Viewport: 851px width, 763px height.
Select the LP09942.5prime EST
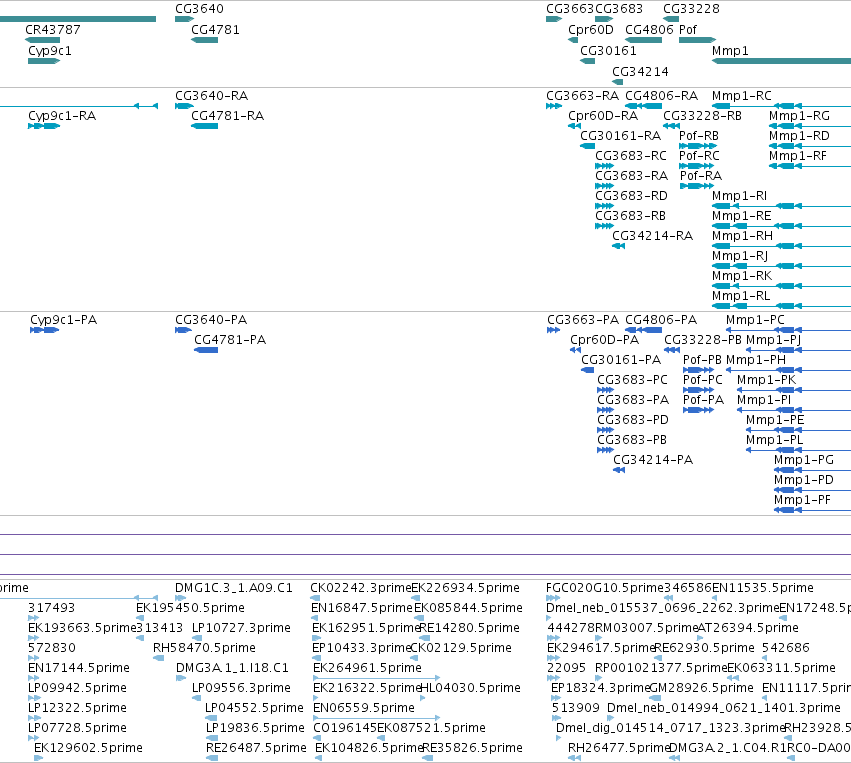[x=34, y=698]
